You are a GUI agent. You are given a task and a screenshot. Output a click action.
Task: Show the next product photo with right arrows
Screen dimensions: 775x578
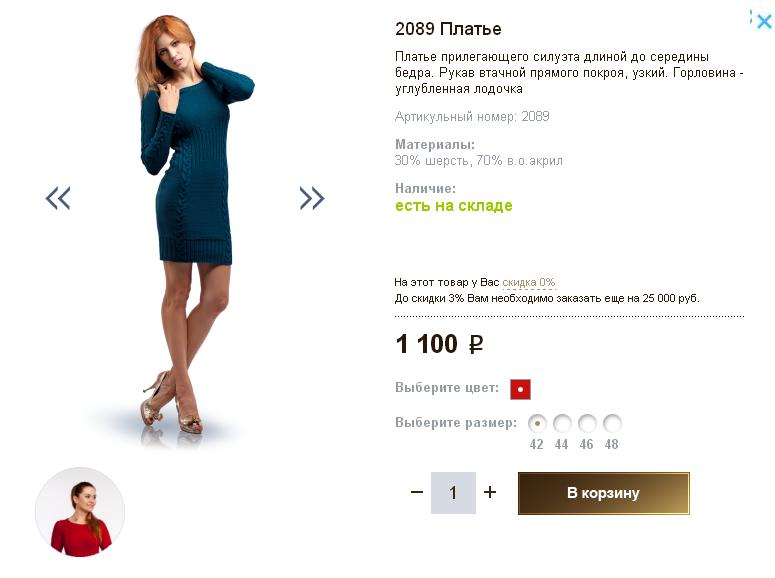click(x=312, y=198)
